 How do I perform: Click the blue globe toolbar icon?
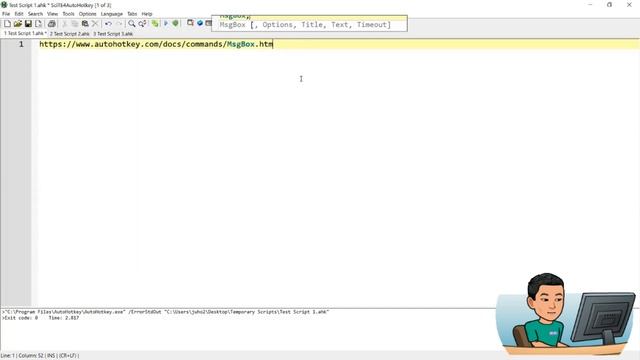[x=200, y=23]
